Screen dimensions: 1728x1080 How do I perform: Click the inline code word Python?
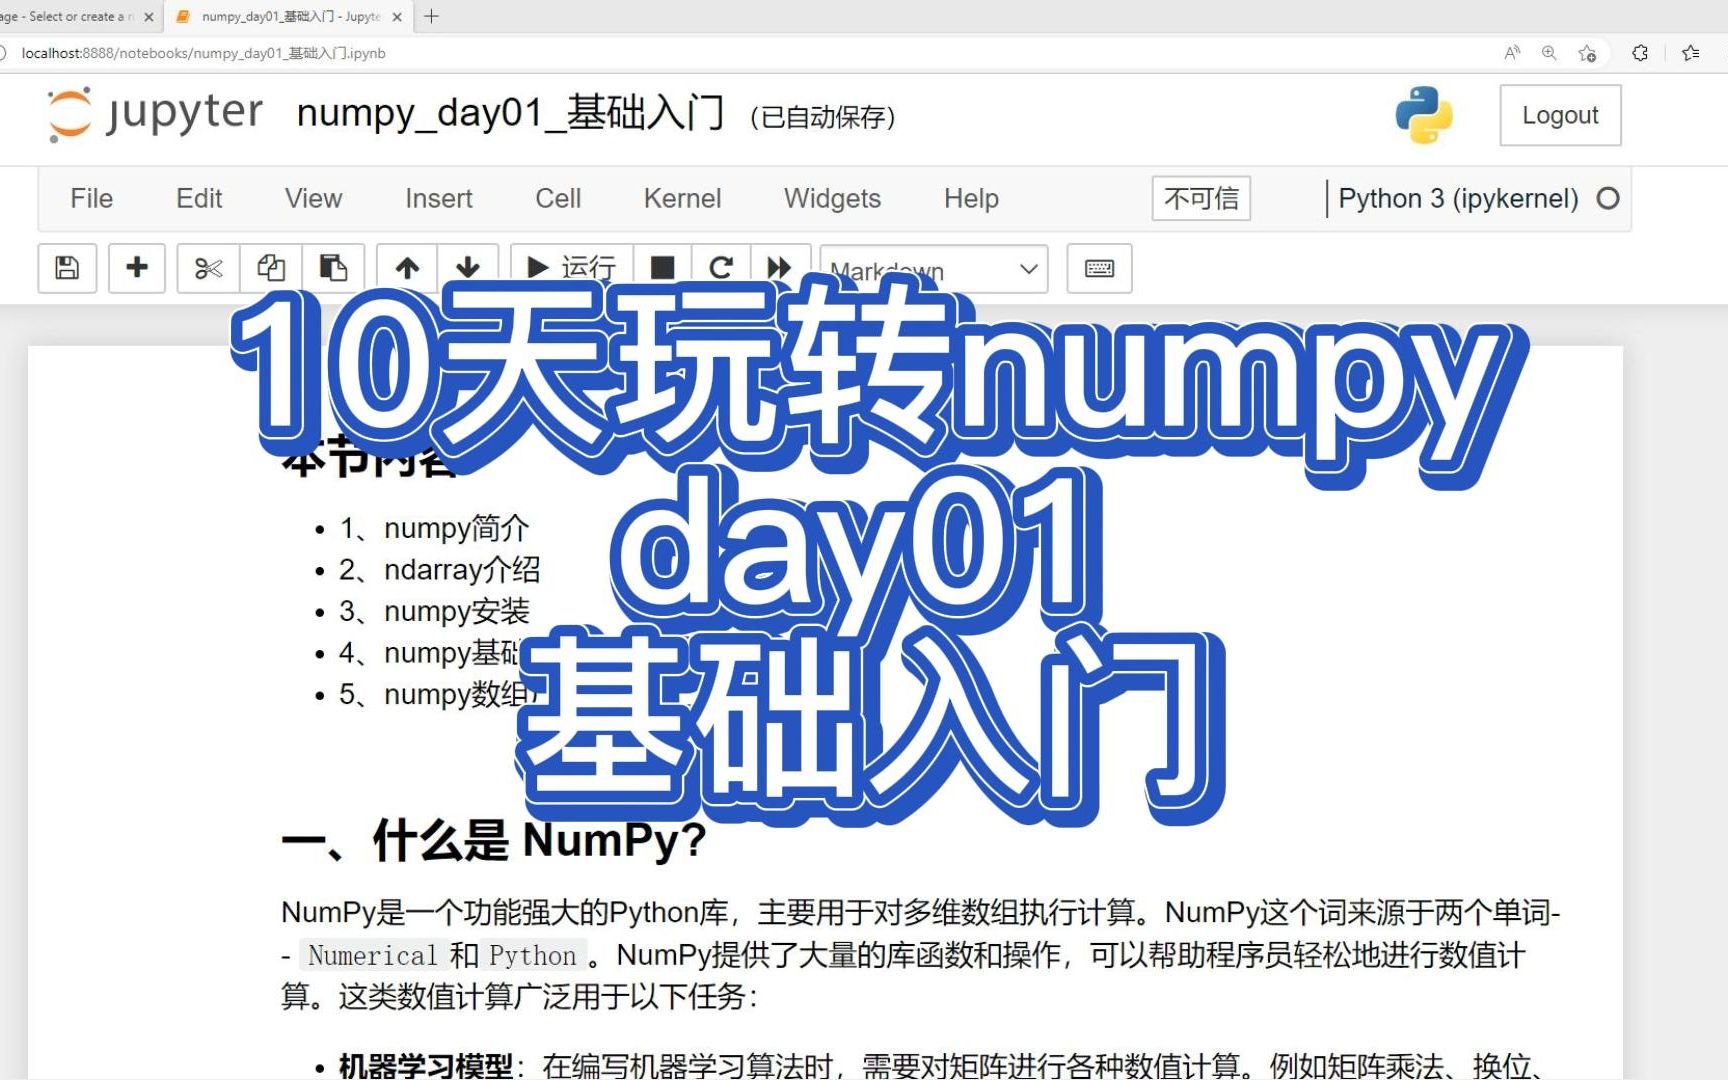click(532, 956)
